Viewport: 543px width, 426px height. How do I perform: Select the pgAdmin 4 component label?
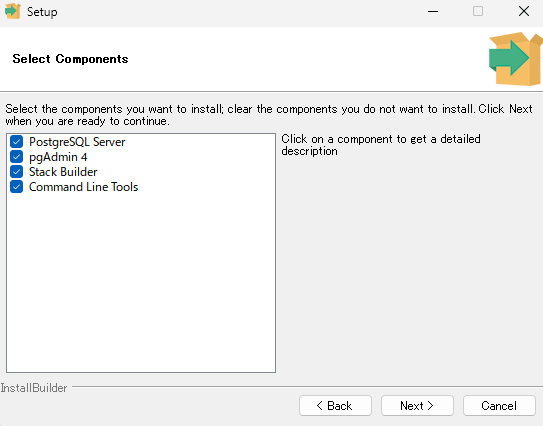[58, 157]
